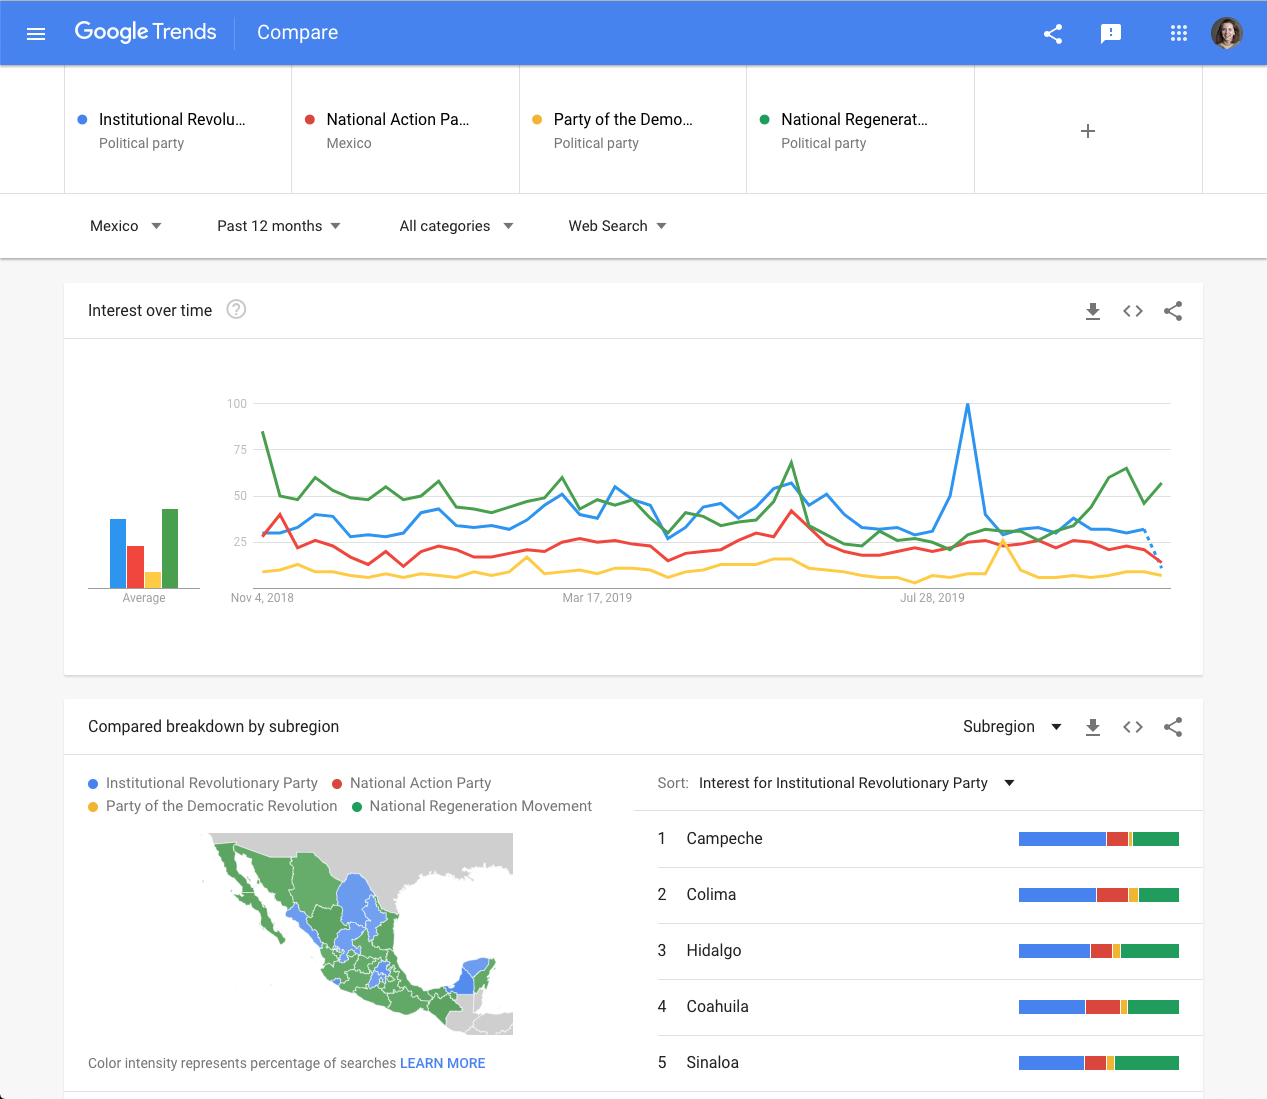
Task: Click the blue peak on the line chart
Action: pyautogui.click(x=967, y=405)
